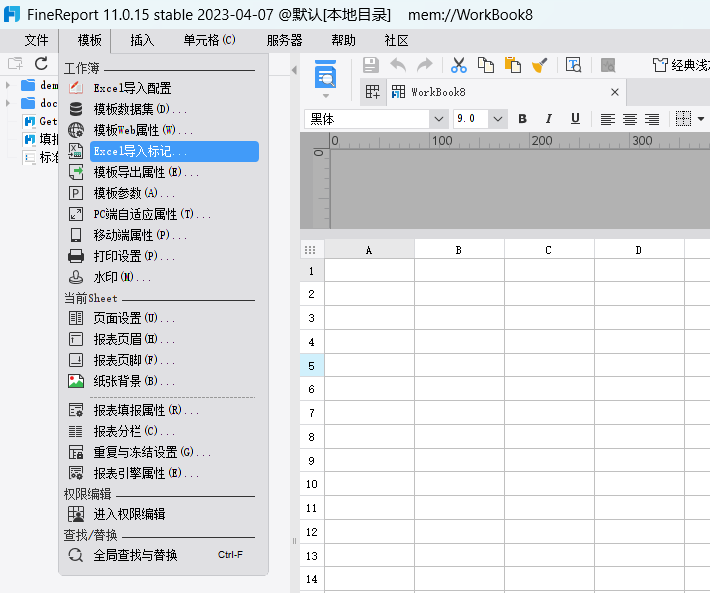This screenshot has width=710, height=593.
Task: Open 报表引擎属性(E) menu entry
Action: coord(163,473)
